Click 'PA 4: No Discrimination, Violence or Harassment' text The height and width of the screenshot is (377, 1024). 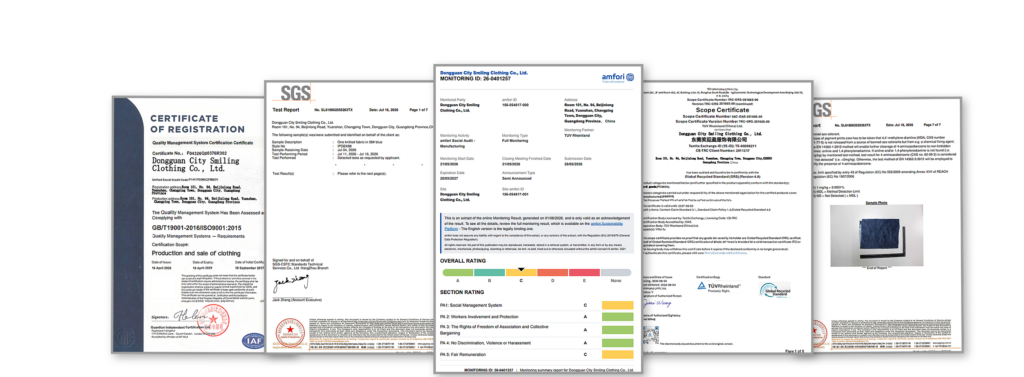coord(485,342)
